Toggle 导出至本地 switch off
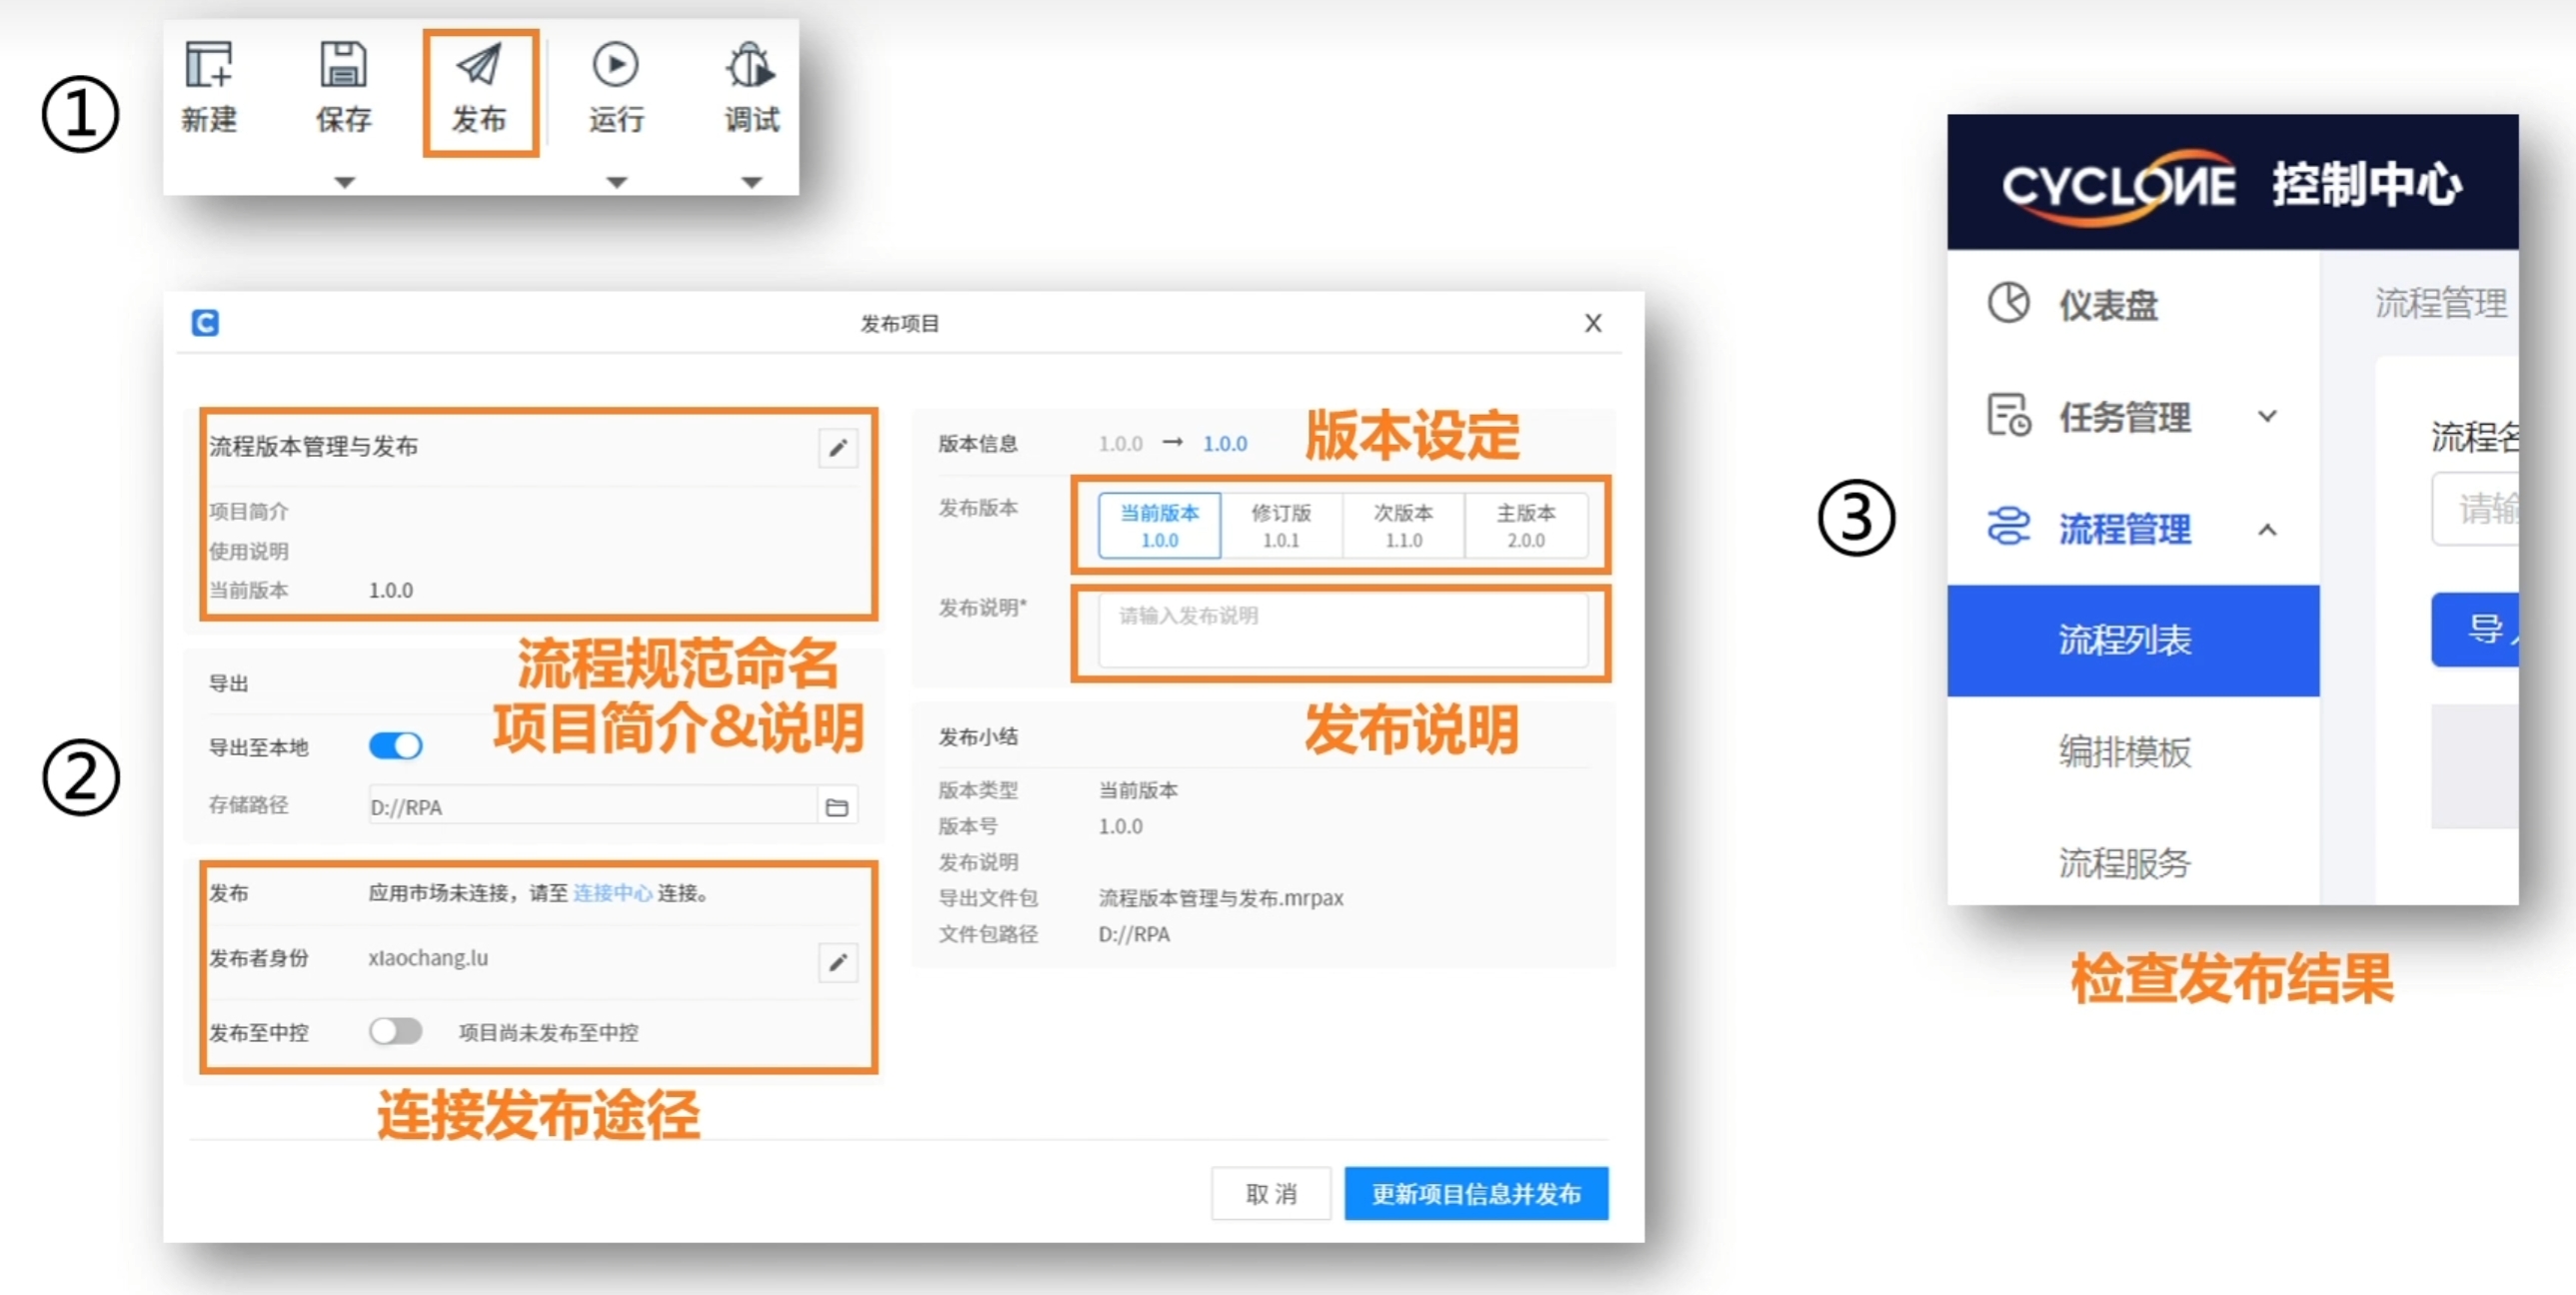Screen dimensions: 2576x1295 (396, 746)
